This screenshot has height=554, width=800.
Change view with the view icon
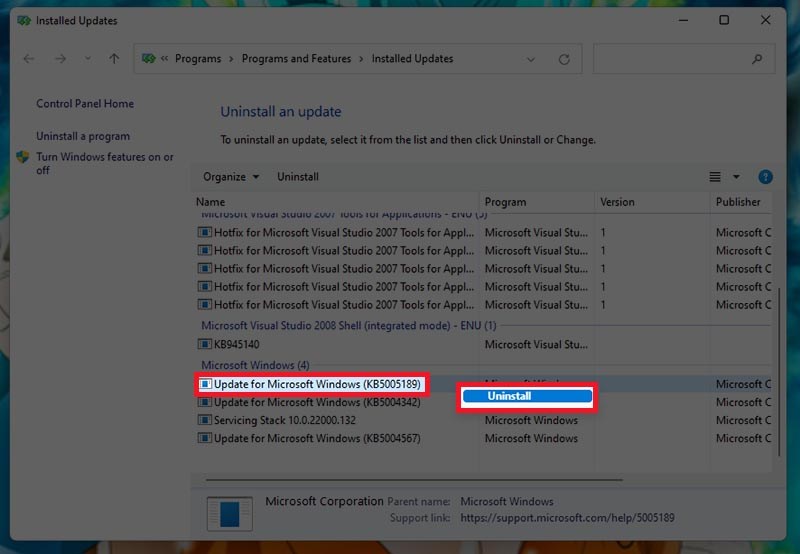tap(715, 177)
